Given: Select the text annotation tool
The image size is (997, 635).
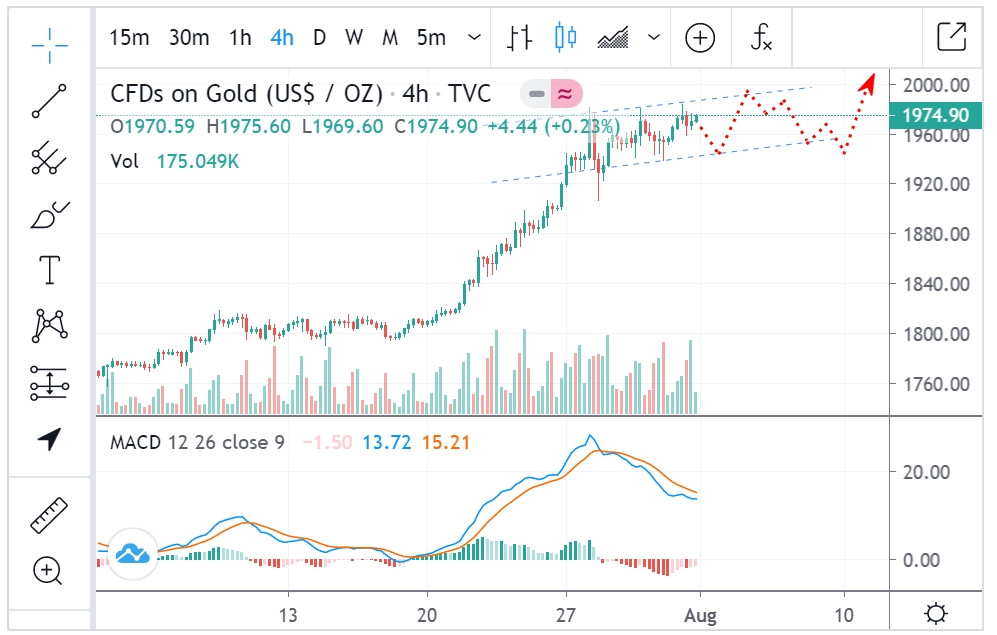Looking at the screenshot, I should 49,269.
